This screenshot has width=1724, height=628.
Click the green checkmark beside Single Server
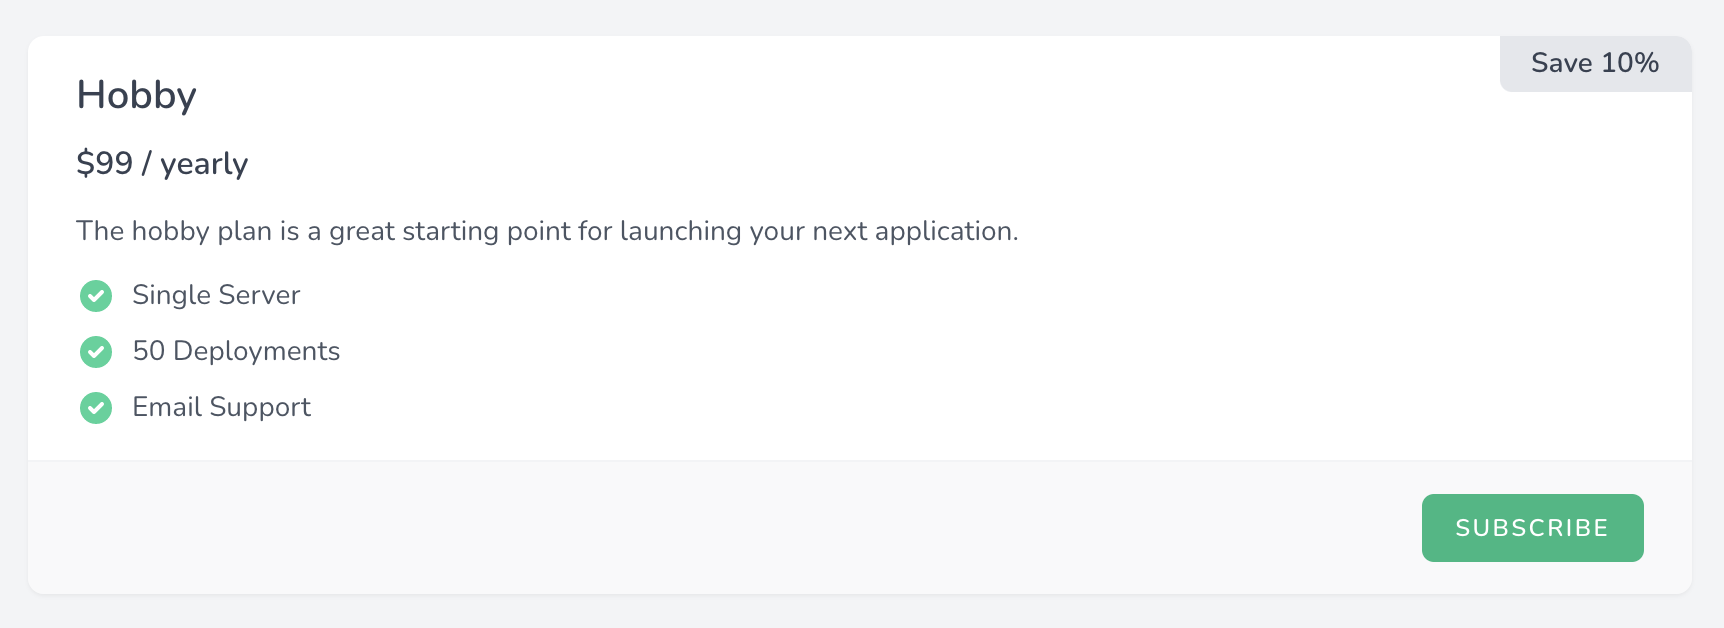pyautogui.click(x=96, y=296)
